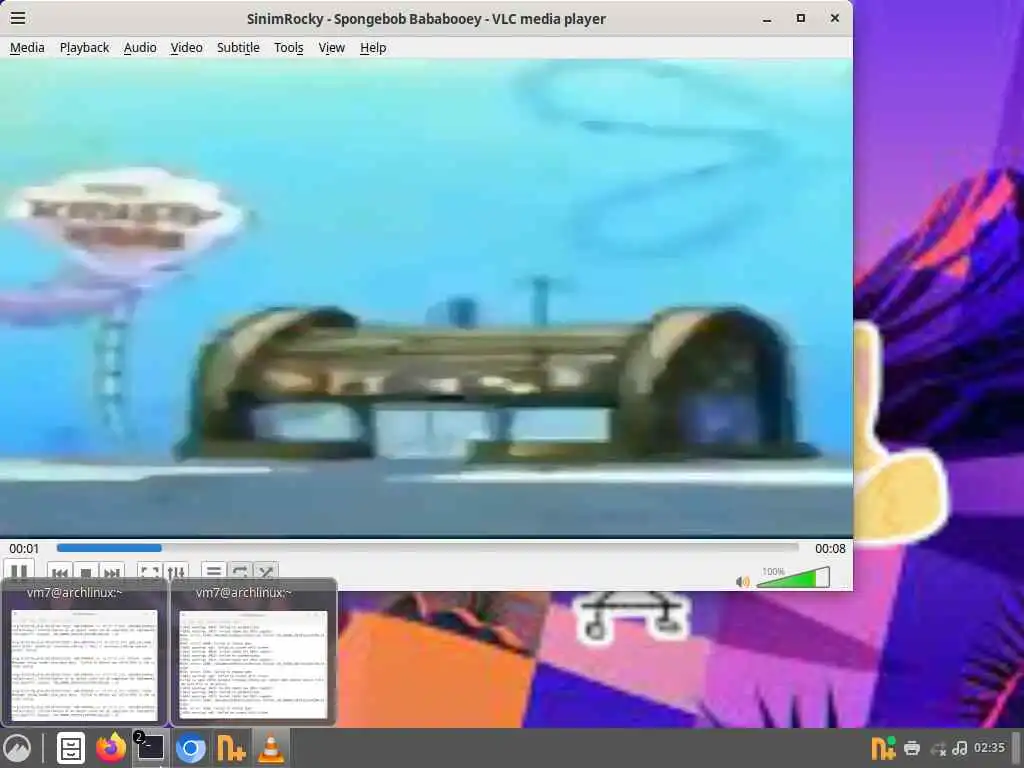
Task: Click the VLC cone taskbar icon
Action: click(271, 748)
